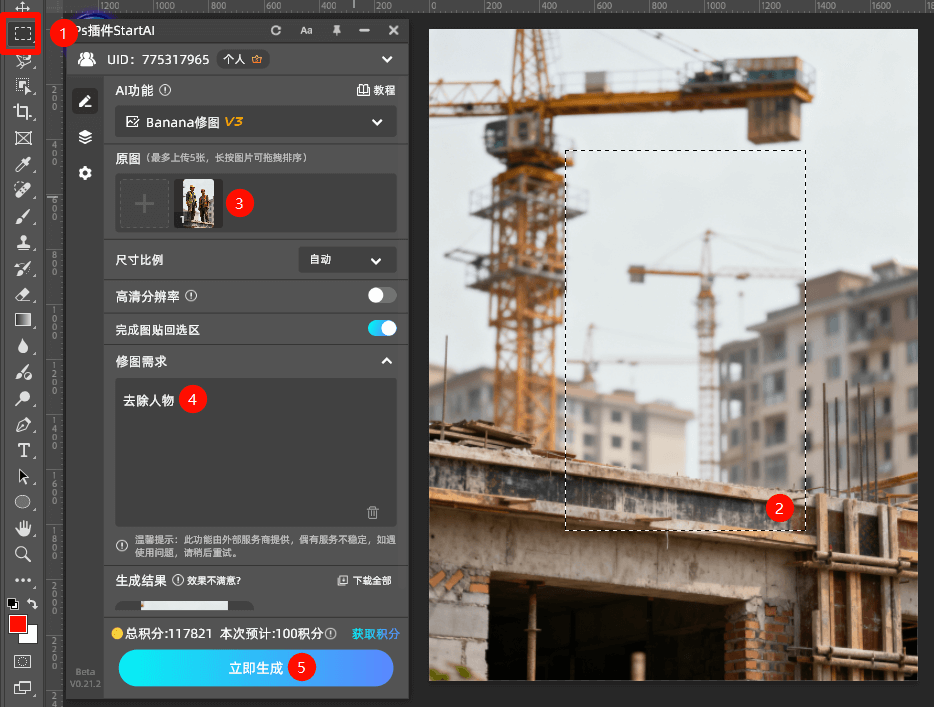Select the Crop tool
This screenshot has width=934, height=707.
(22, 112)
